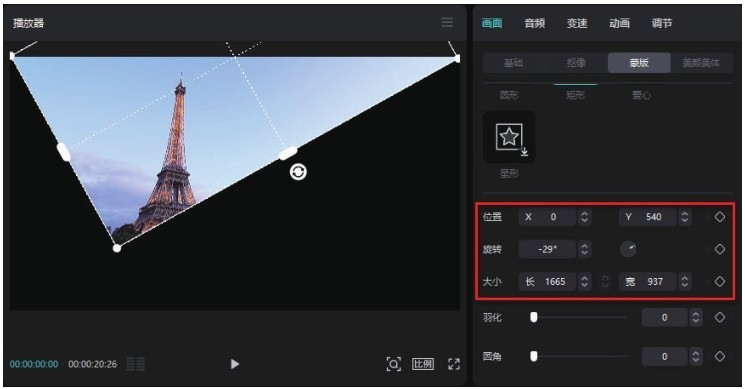Viewport: 745px width, 389px height.
Task: Enter fullscreen preview mode
Action: pyautogui.click(x=454, y=364)
